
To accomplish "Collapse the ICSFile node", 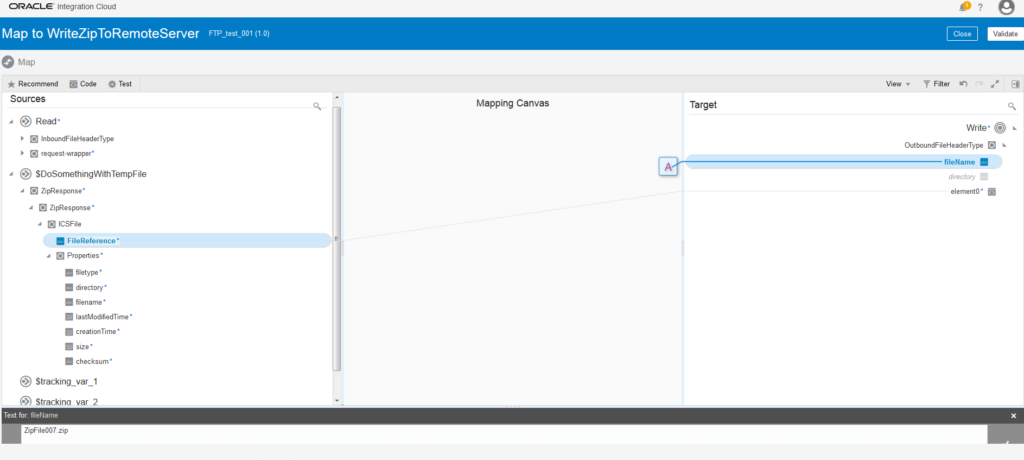I will tap(40, 224).
